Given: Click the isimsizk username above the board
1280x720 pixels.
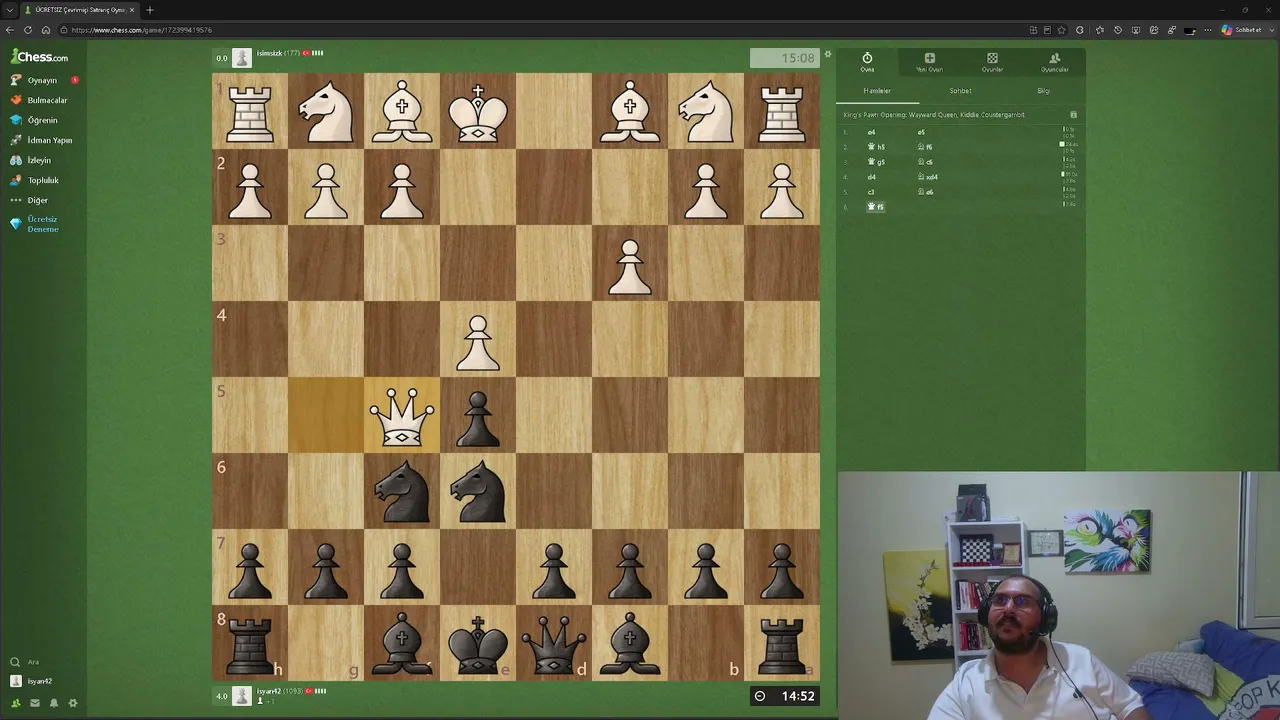Looking at the screenshot, I should click(x=270, y=53).
